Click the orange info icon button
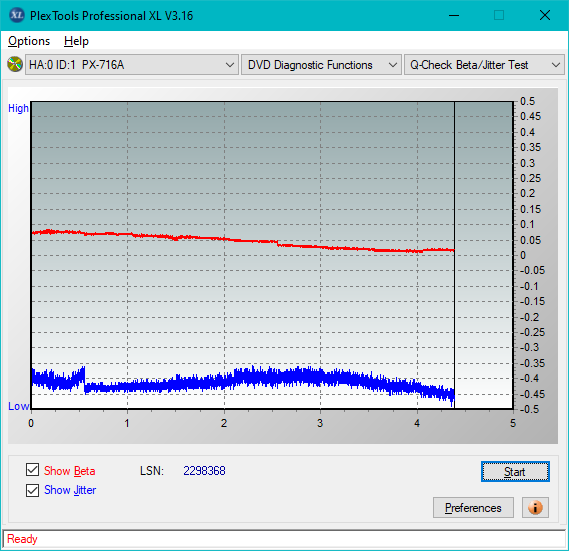Screen dimensions: 569x551 (535, 507)
